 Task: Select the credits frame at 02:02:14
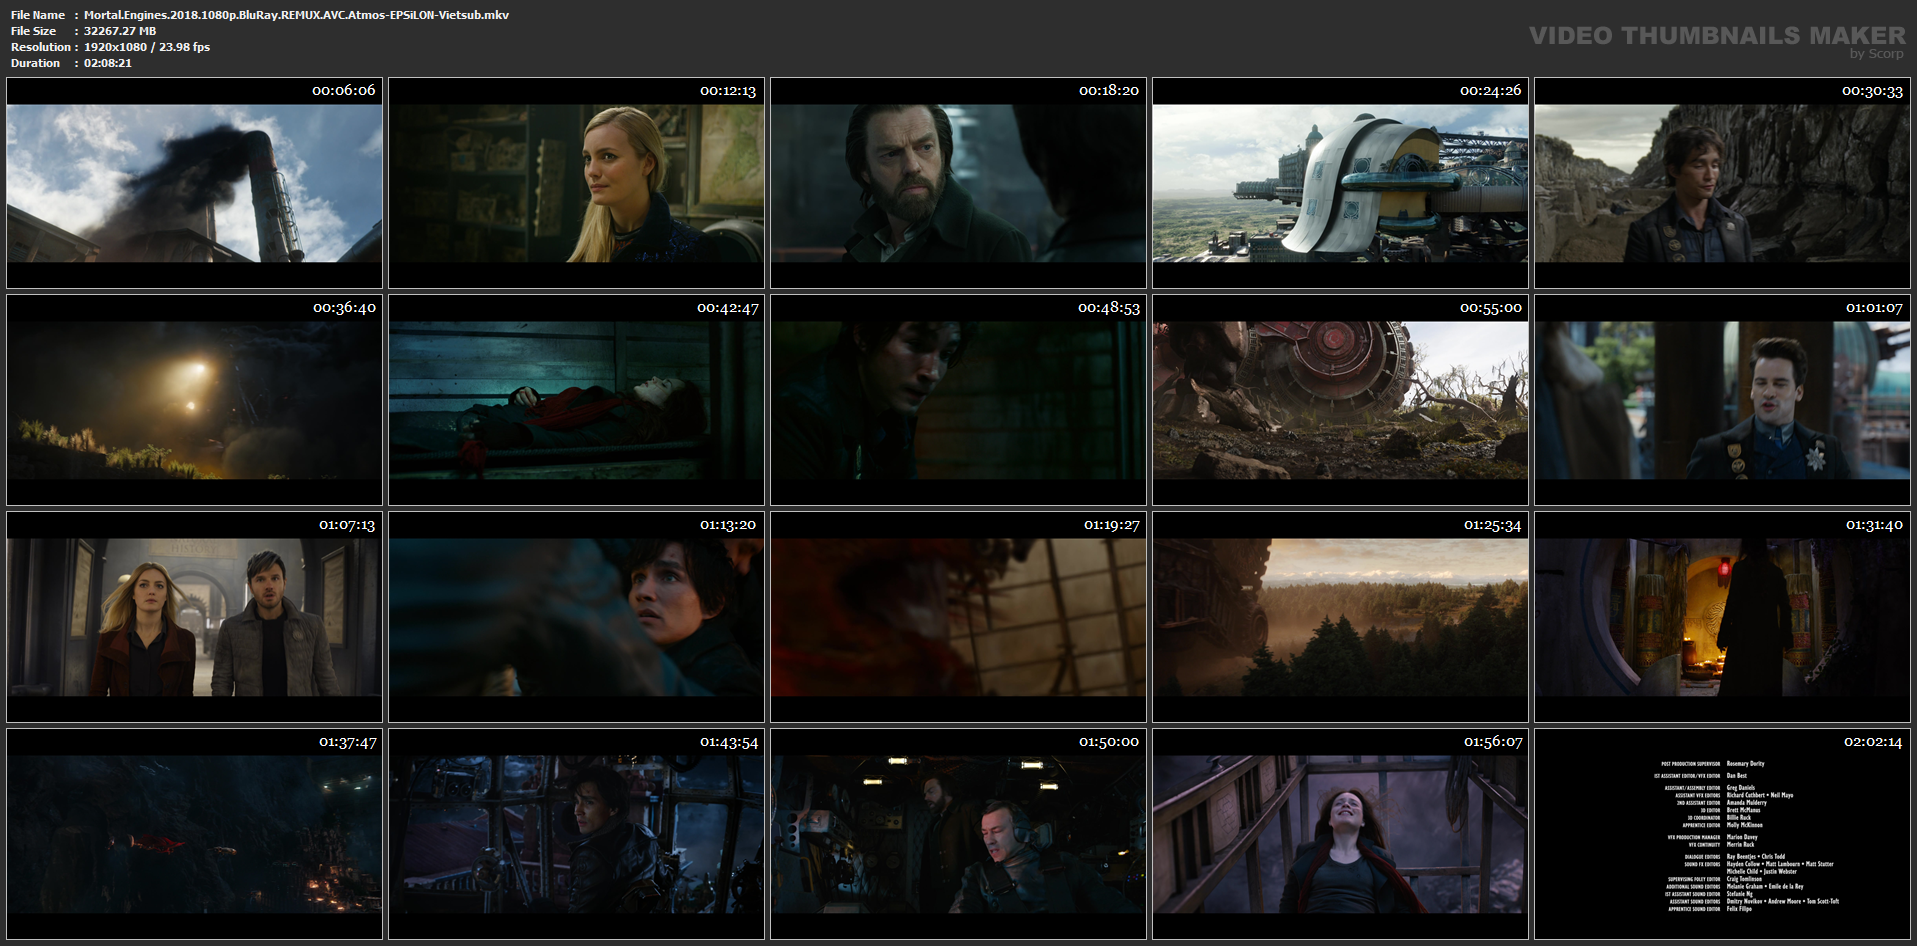(1722, 834)
